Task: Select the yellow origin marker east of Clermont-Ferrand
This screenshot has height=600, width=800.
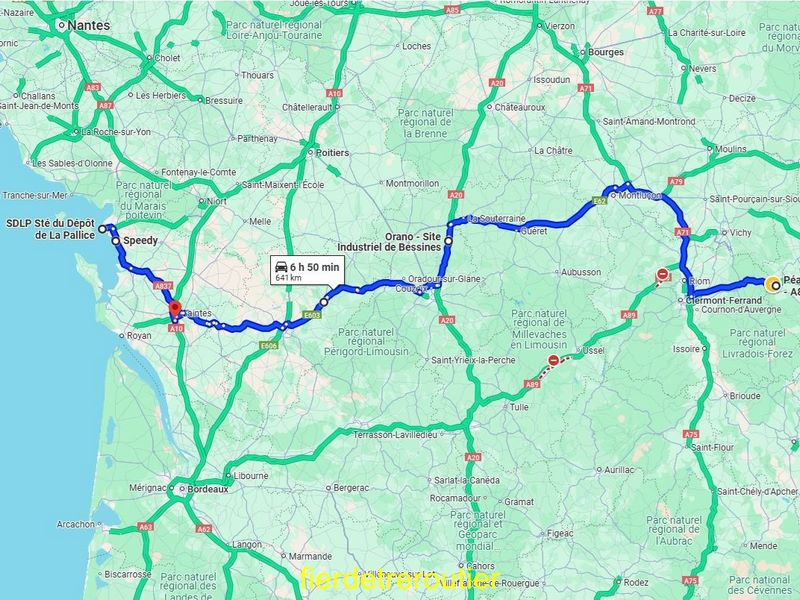Action: [x=774, y=285]
